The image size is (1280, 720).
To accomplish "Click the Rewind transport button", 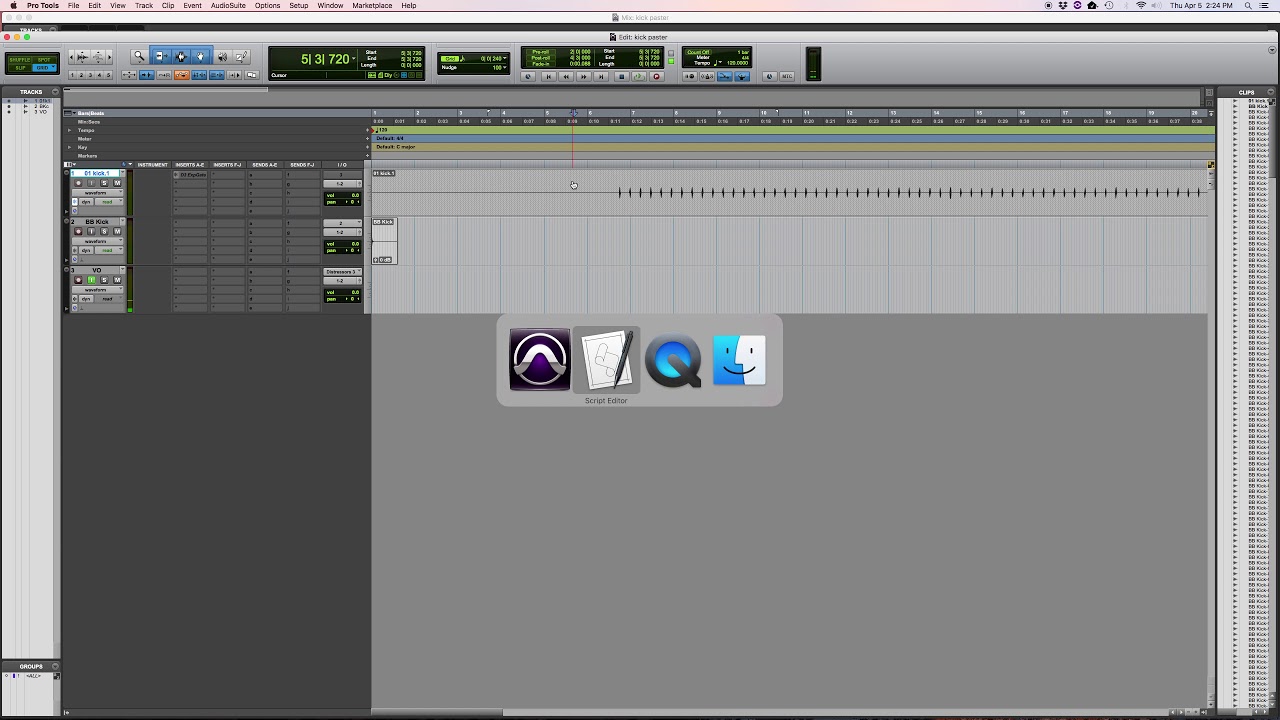I will pyautogui.click(x=566, y=76).
